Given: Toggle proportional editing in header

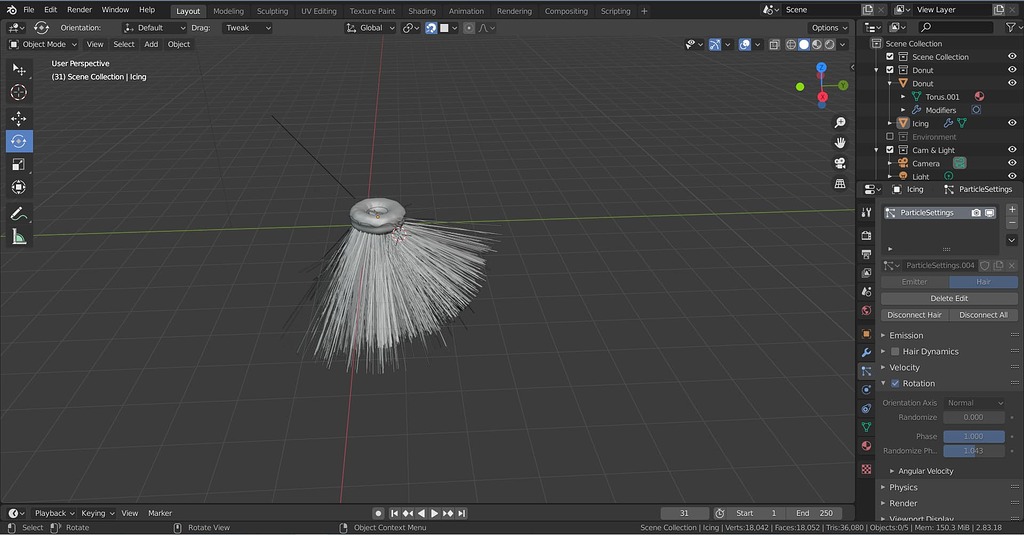Looking at the screenshot, I should coord(469,28).
